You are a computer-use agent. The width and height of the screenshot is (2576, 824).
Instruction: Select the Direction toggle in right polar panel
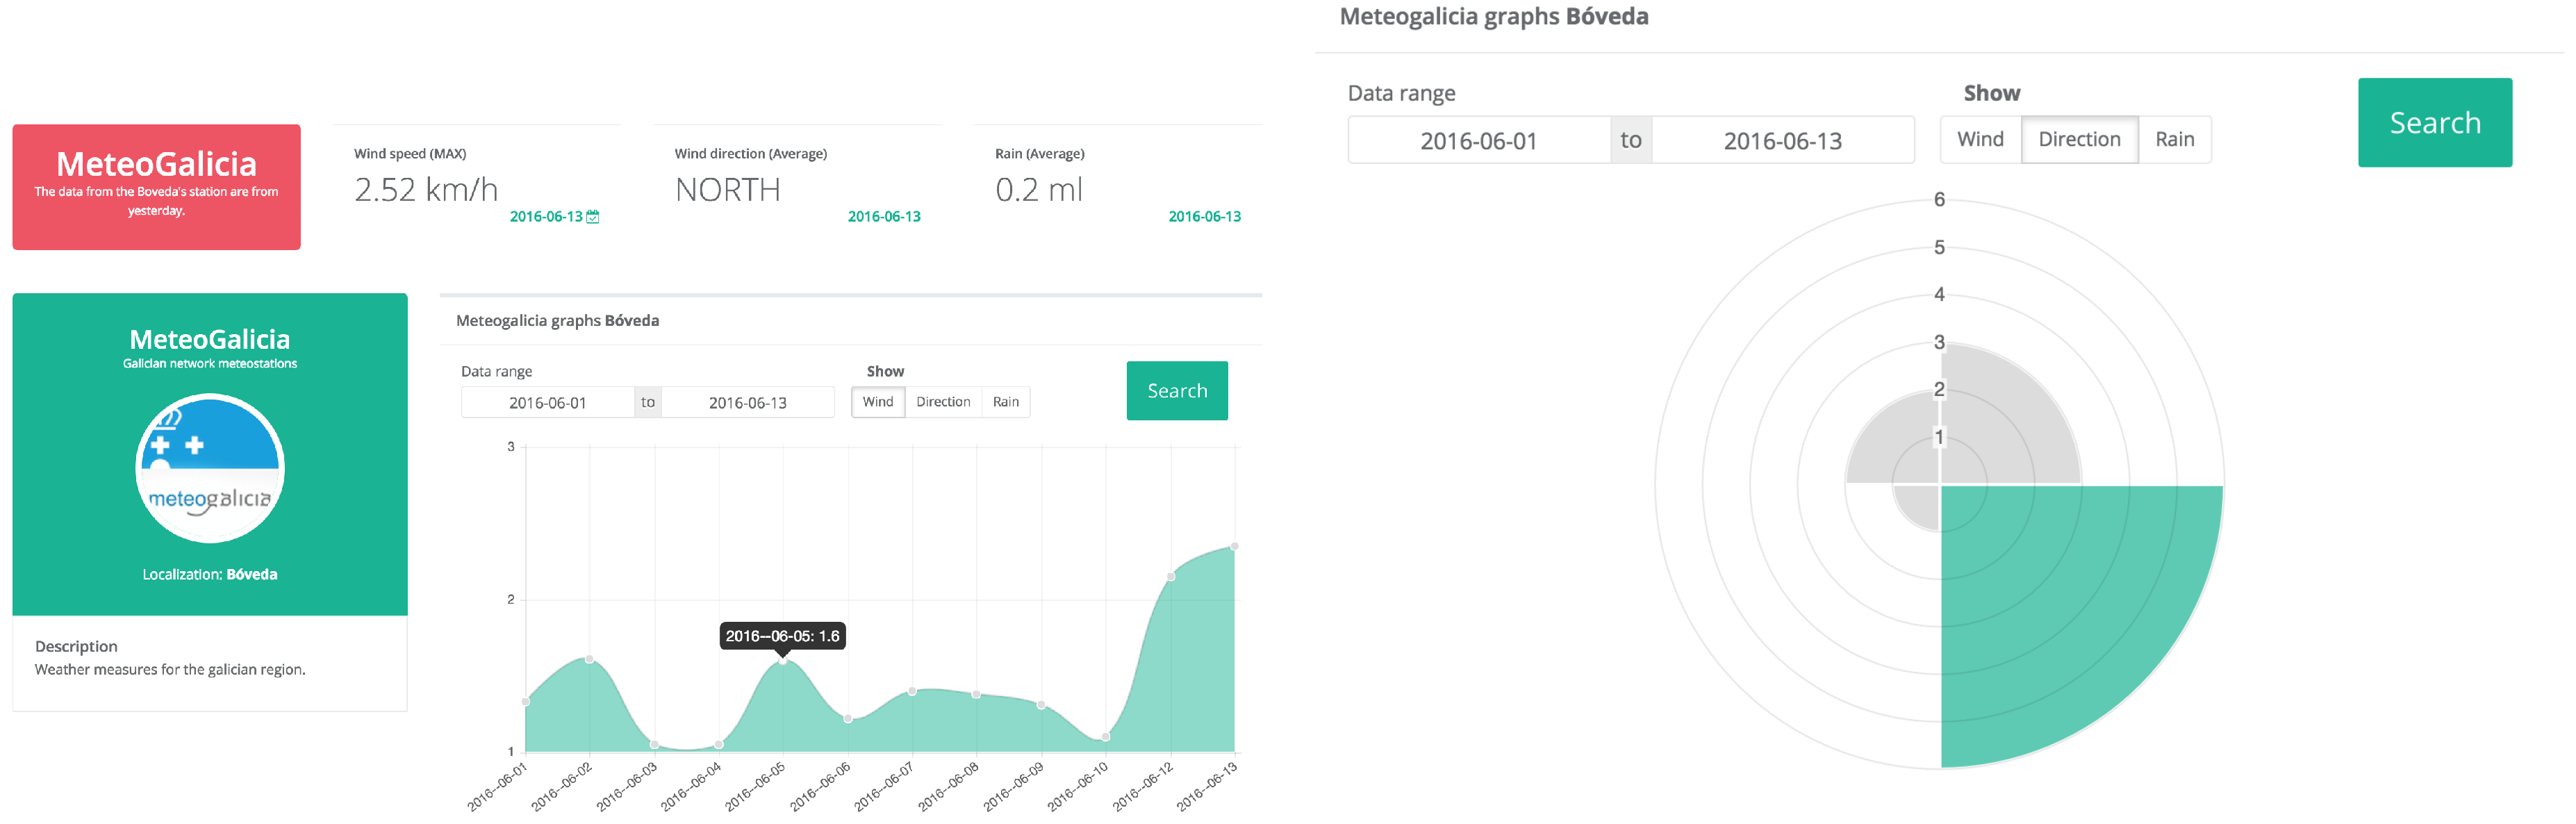(x=2079, y=139)
